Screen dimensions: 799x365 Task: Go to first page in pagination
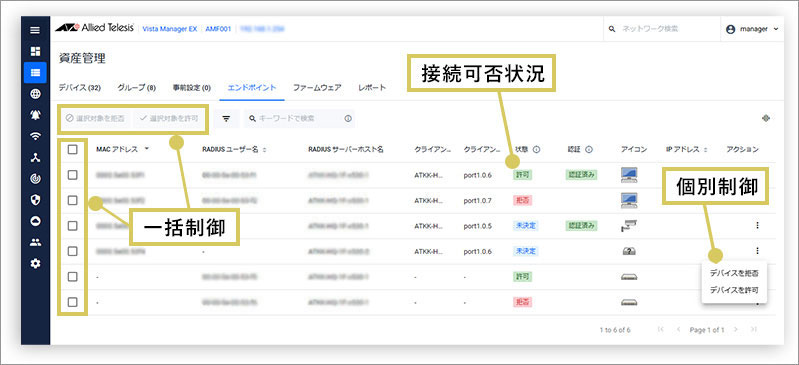661,330
